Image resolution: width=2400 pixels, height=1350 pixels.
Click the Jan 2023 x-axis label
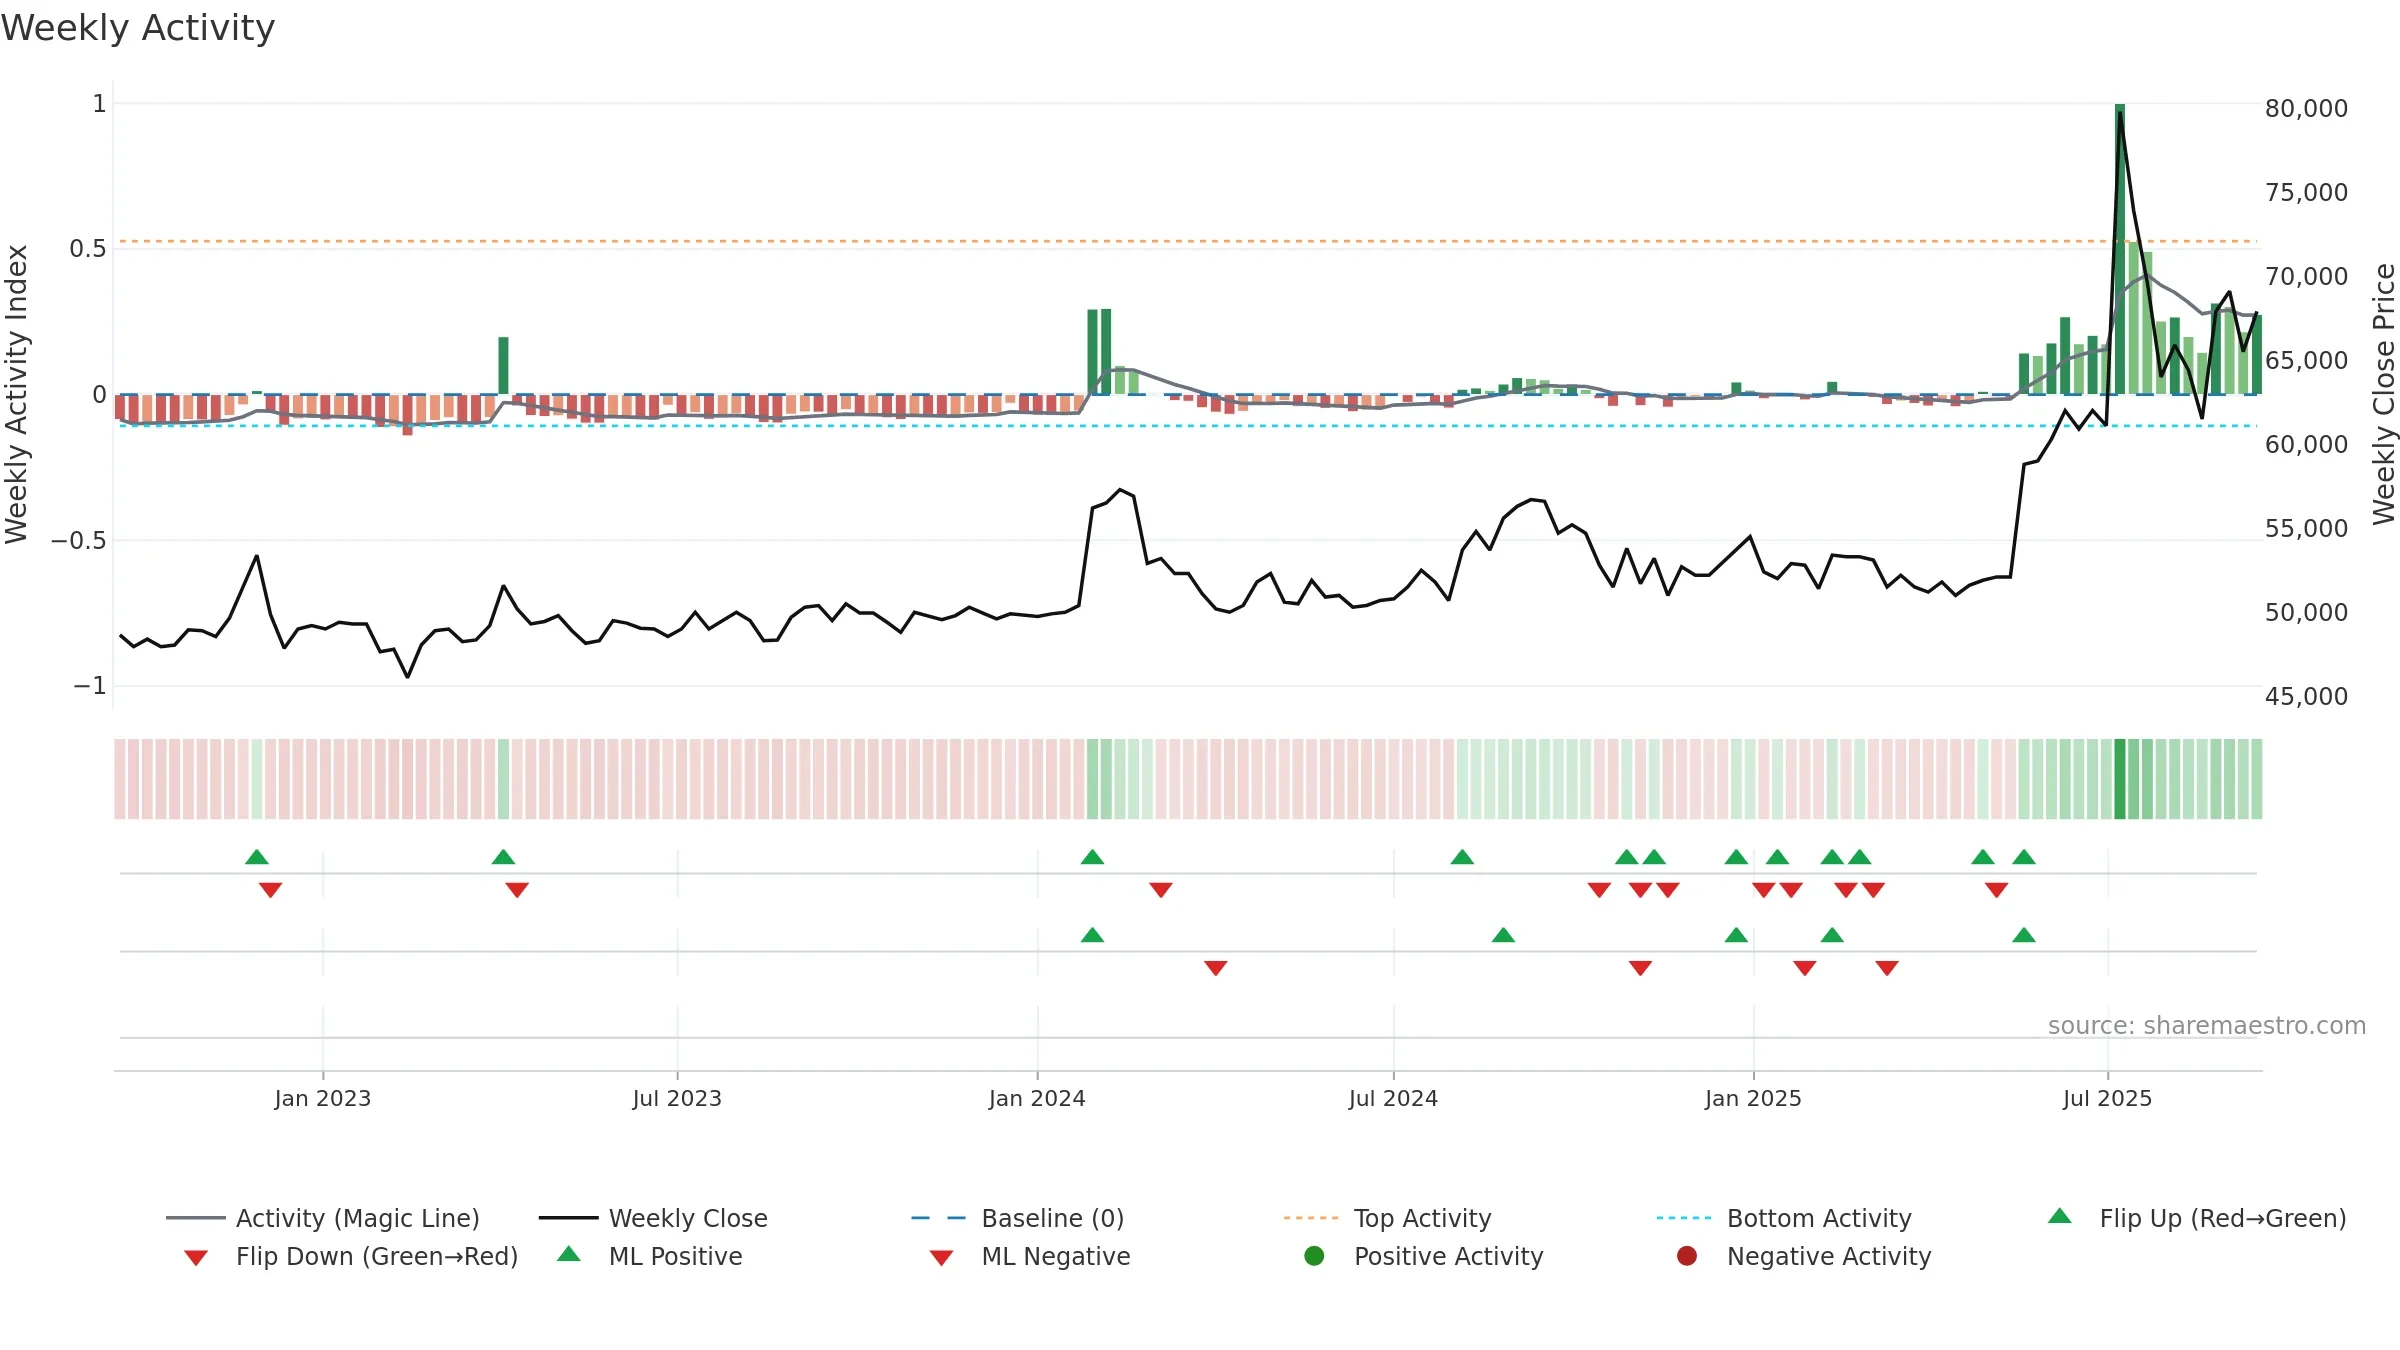point(323,1098)
